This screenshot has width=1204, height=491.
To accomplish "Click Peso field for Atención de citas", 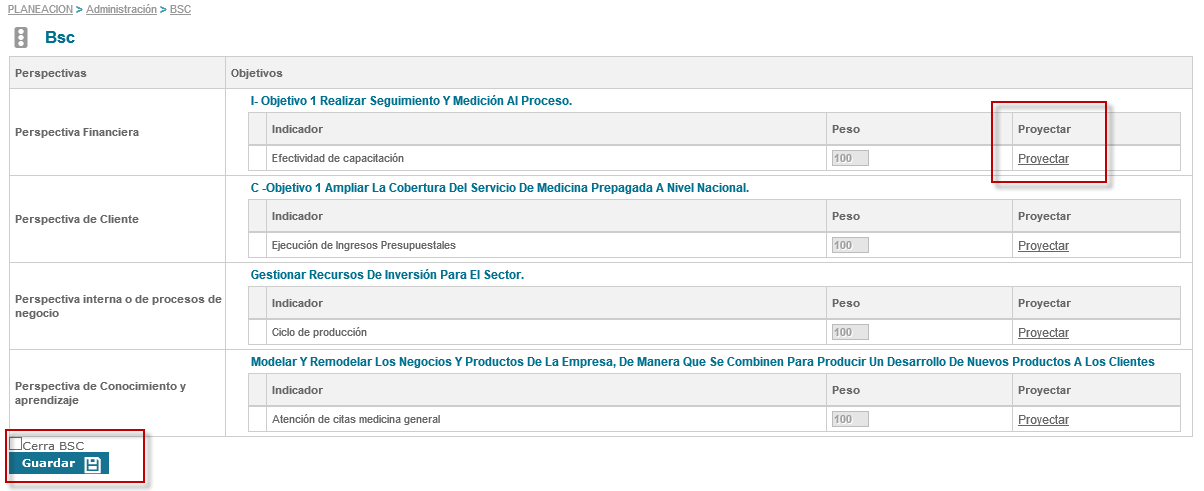I will (x=850, y=419).
